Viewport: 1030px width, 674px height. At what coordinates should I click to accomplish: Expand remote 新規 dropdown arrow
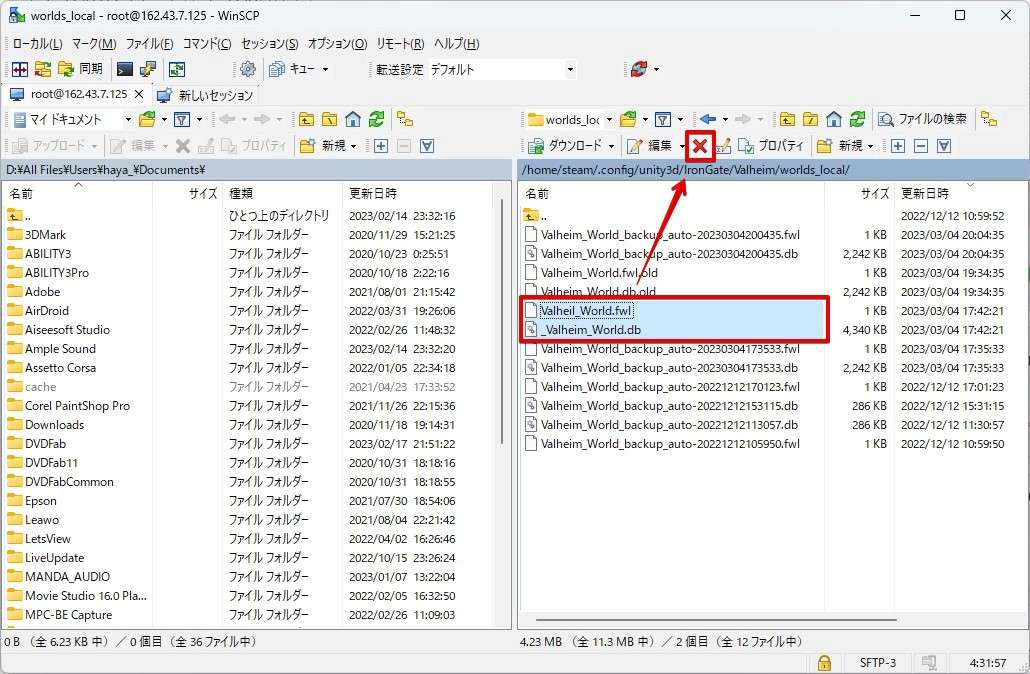[x=870, y=146]
